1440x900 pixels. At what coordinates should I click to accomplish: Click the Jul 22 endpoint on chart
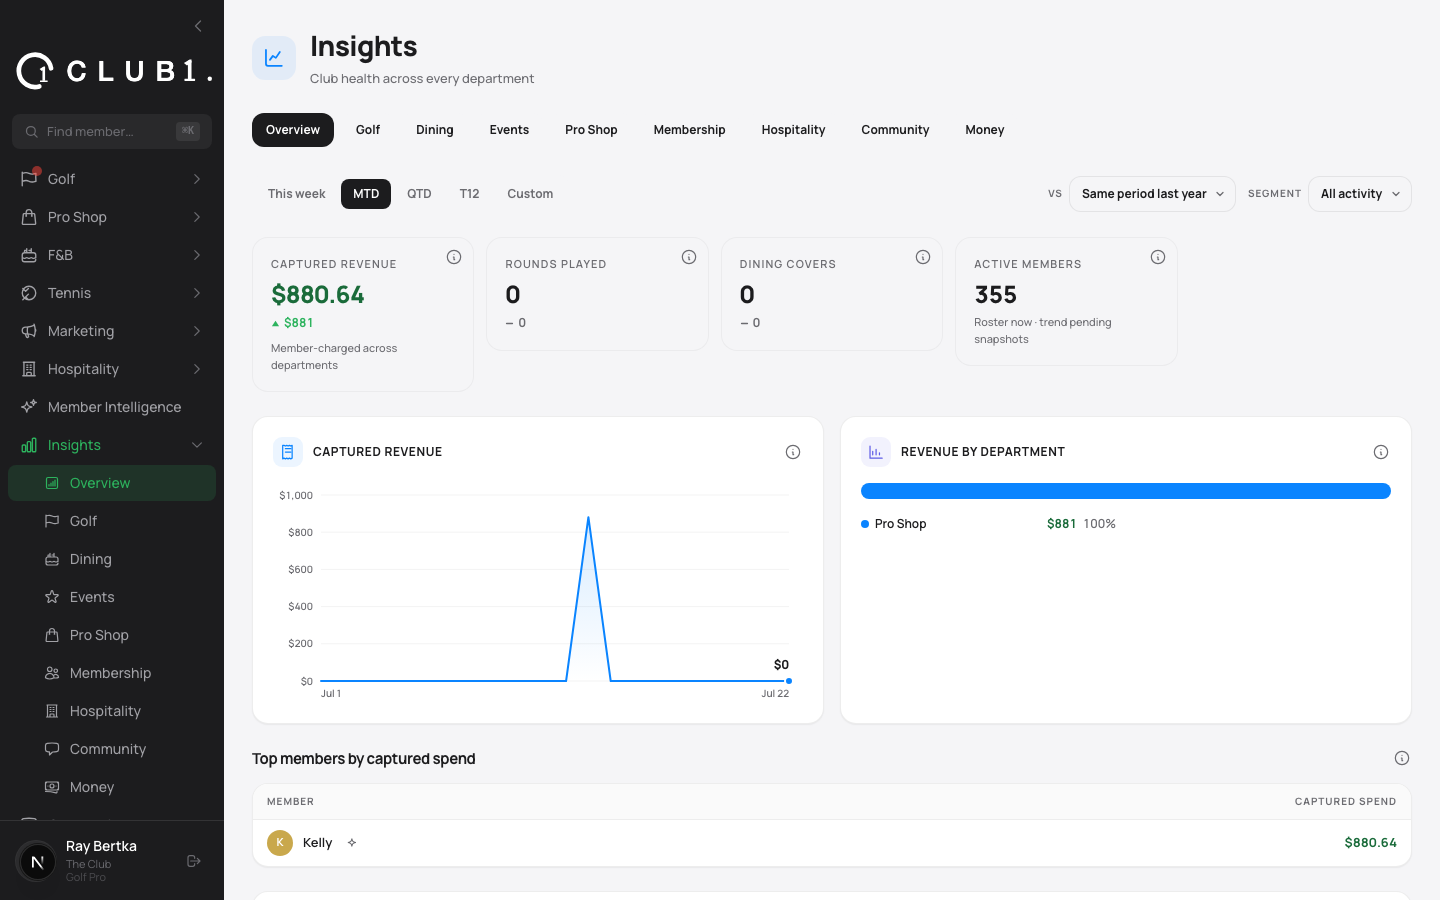[789, 681]
